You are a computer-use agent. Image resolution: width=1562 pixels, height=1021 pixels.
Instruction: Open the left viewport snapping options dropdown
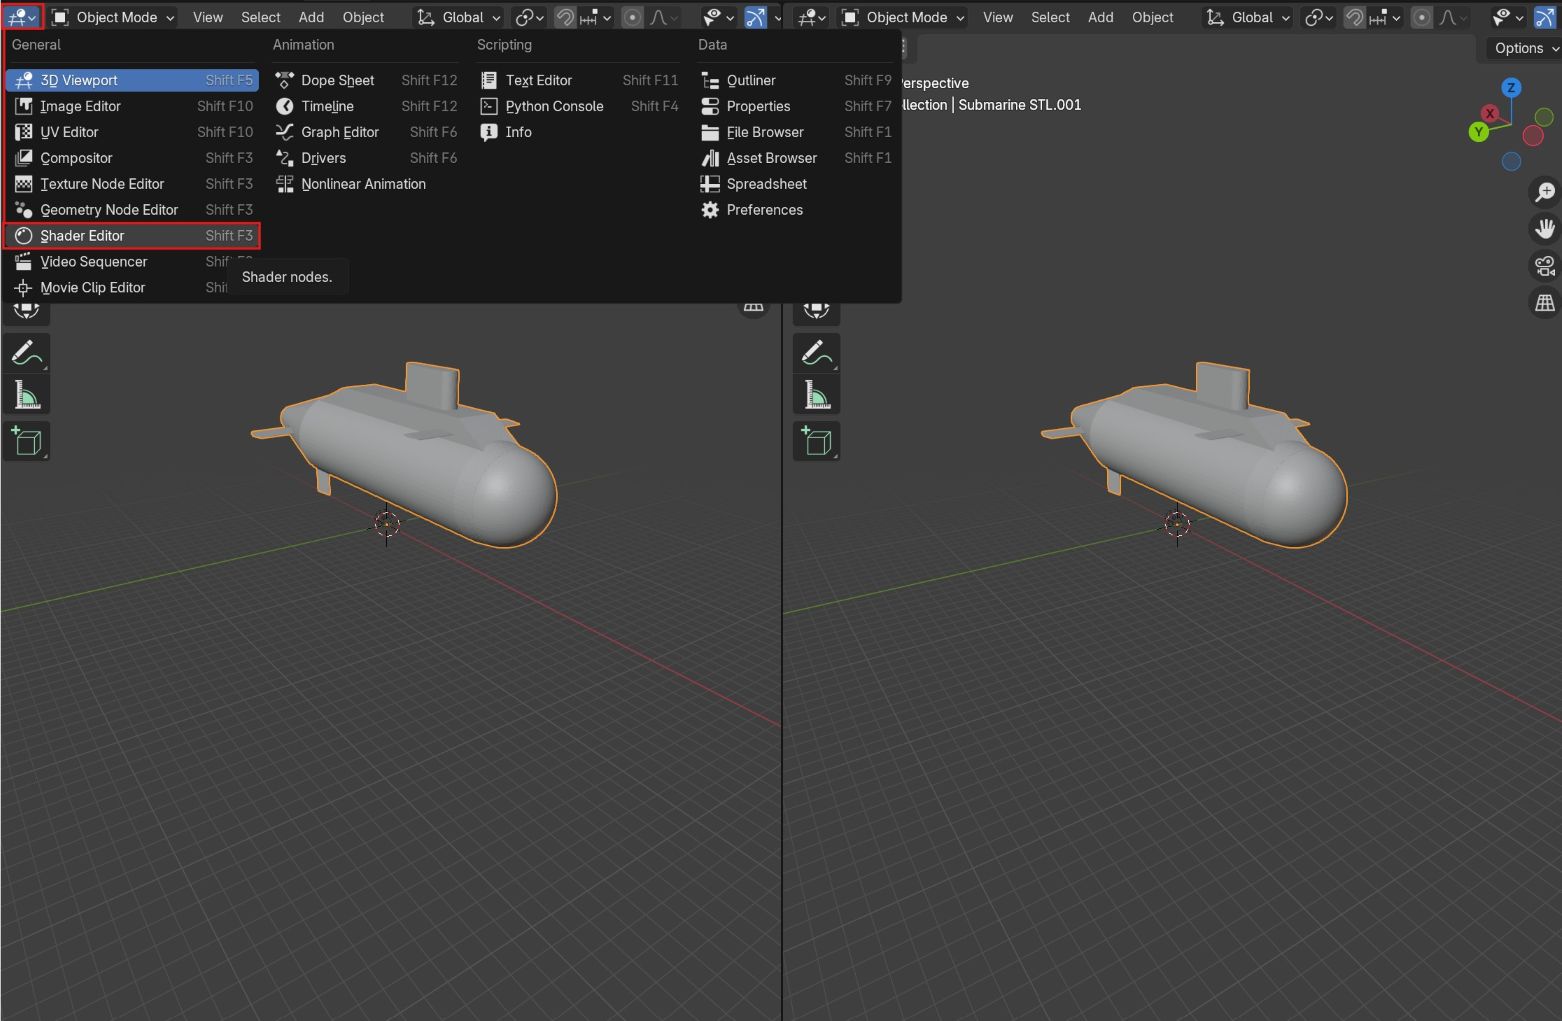coord(595,17)
